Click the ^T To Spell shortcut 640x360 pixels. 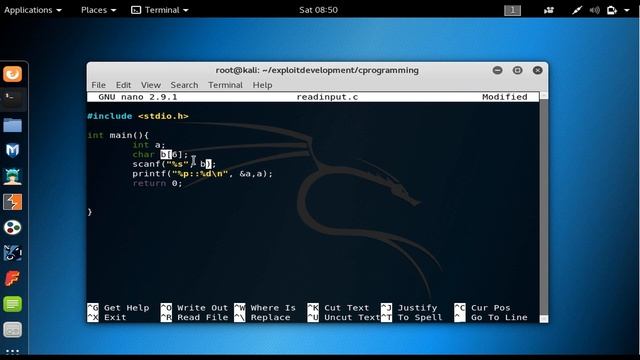[x=412, y=318]
